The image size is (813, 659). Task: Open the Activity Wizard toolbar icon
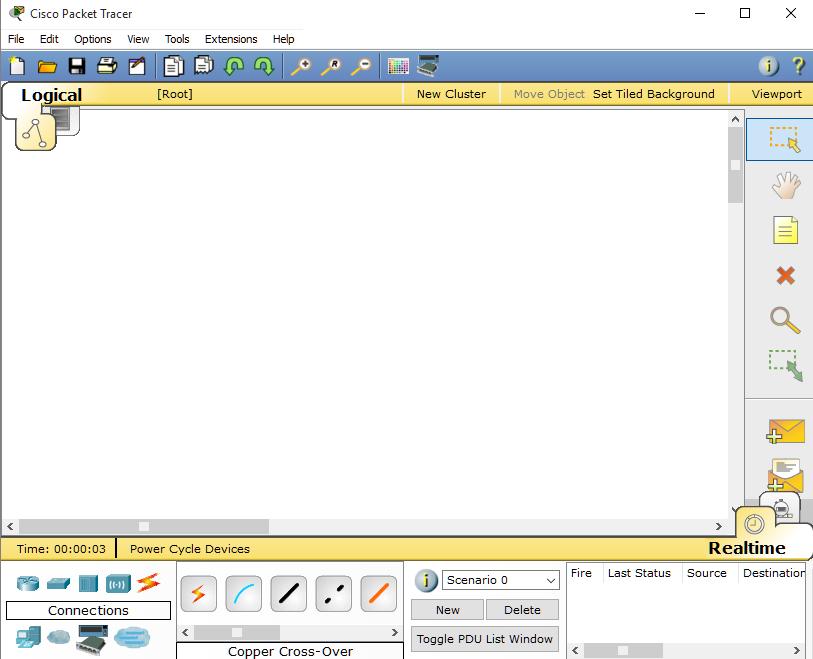coord(137,66)
